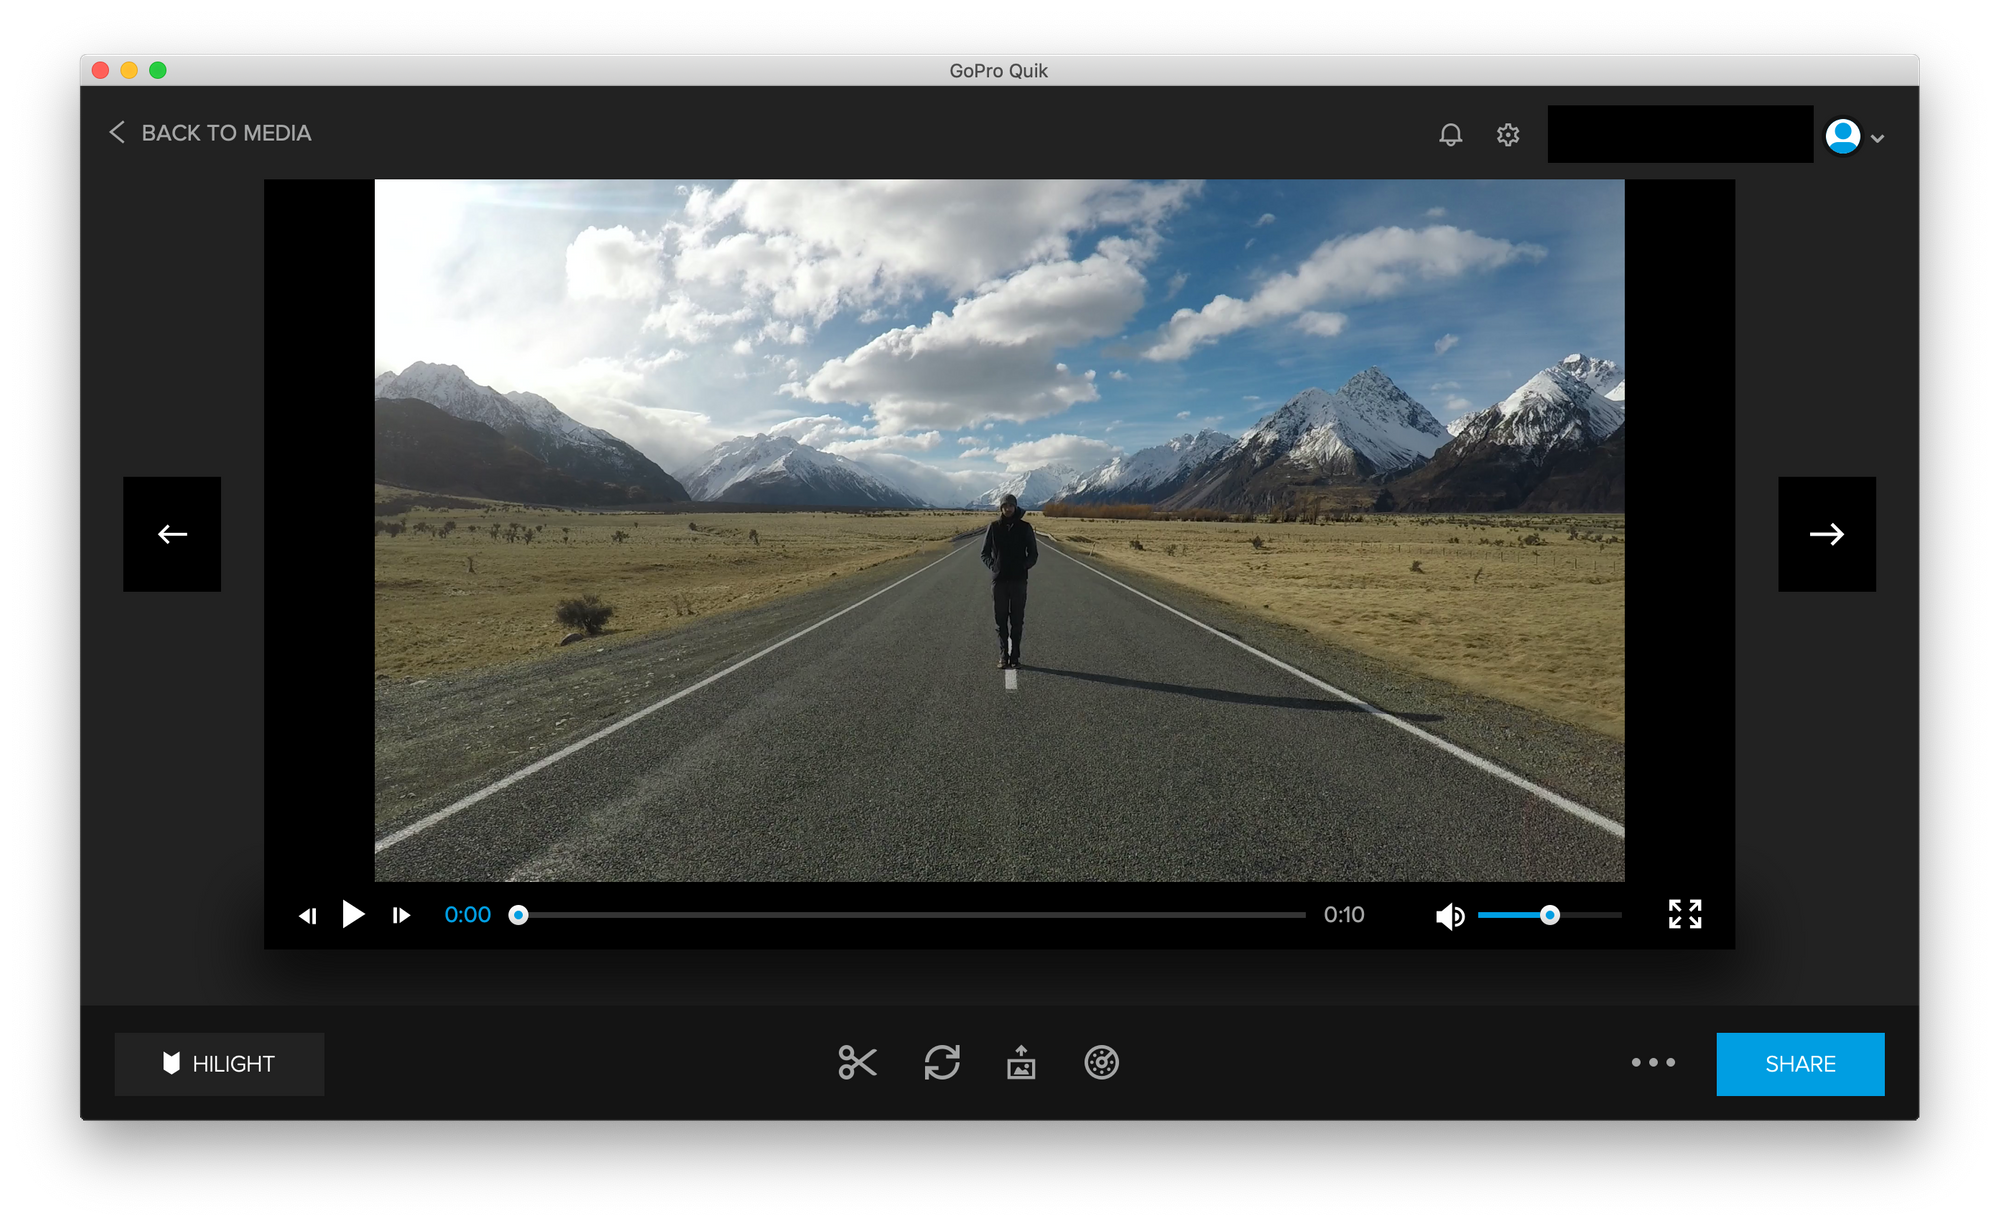Go to previous media item
Screen dimensions: 2000x1227
coord(172,534)
